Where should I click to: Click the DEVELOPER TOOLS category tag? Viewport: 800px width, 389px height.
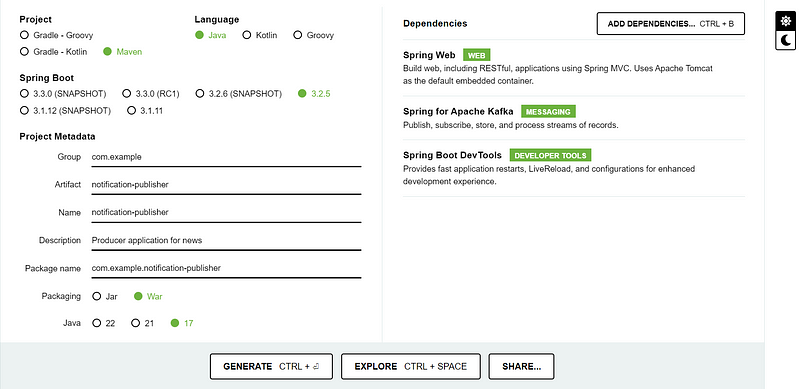(x=551, y=155)
